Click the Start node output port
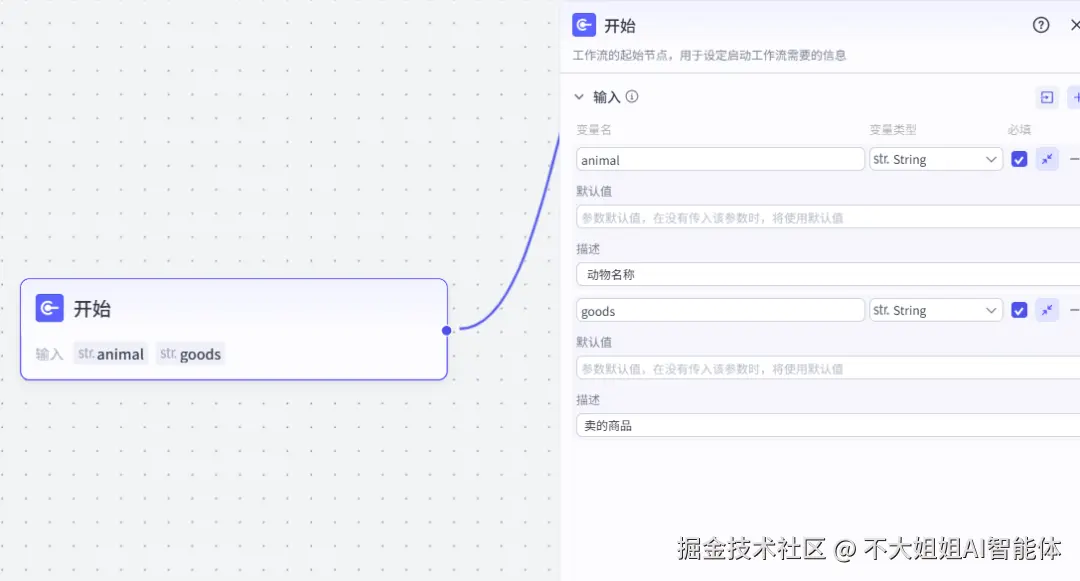Screen dimensions: 1080x581 coord(446,330)
